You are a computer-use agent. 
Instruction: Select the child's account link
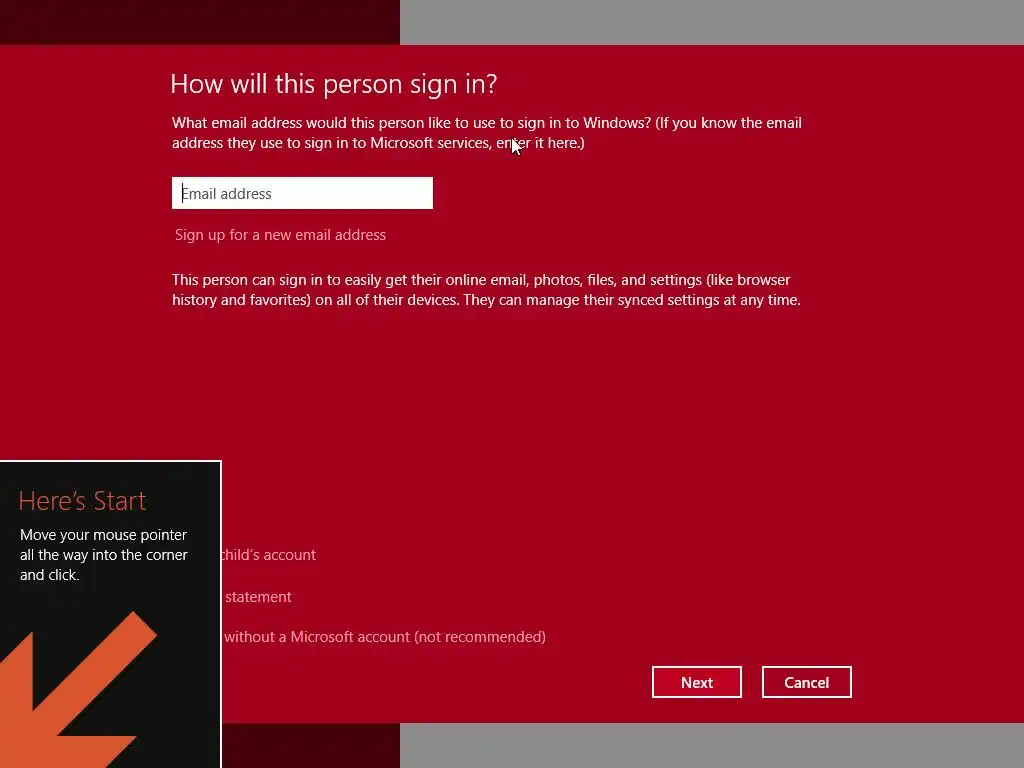pyautogui.click(x=269, y=555)
